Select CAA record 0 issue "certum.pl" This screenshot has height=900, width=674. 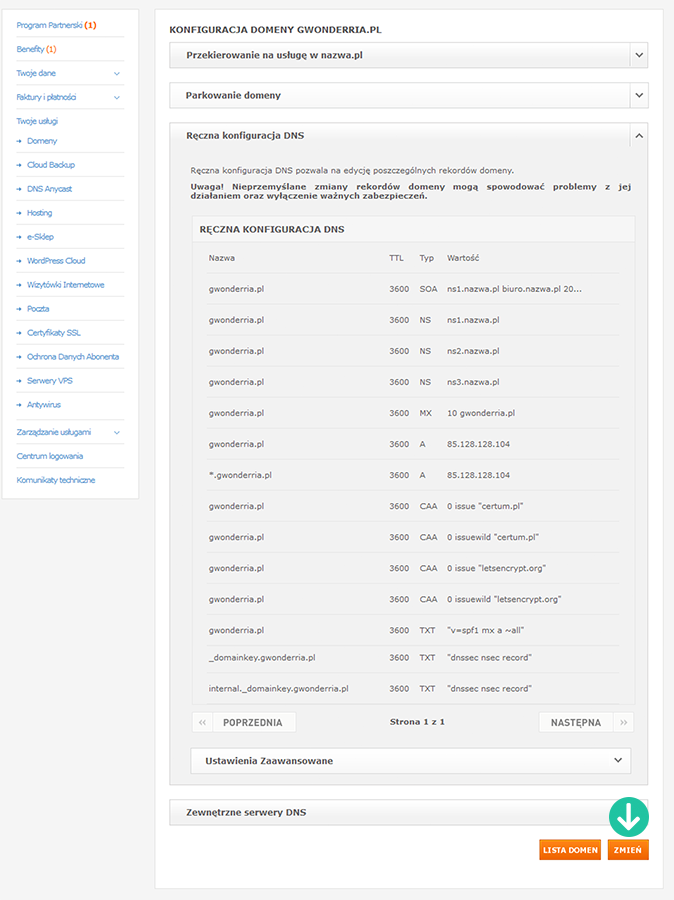tap(485, 506)
